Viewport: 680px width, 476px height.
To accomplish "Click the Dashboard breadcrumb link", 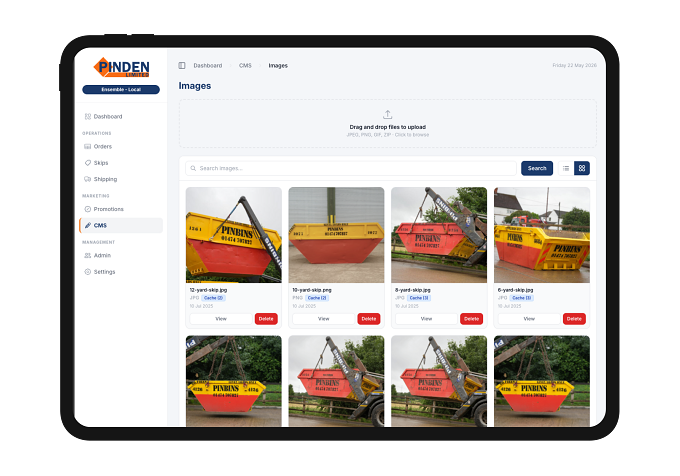I will click(x=208, y=65).
